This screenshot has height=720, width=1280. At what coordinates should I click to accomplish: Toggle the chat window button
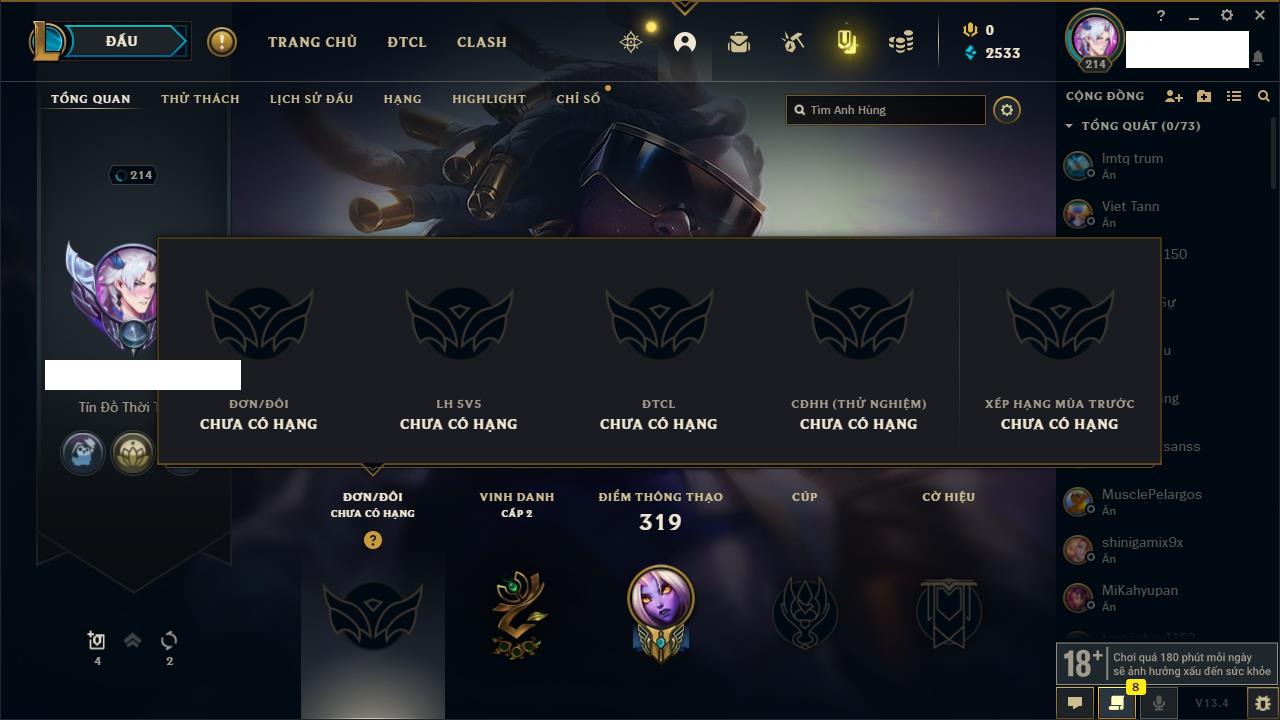click(x=1075, y=703)
